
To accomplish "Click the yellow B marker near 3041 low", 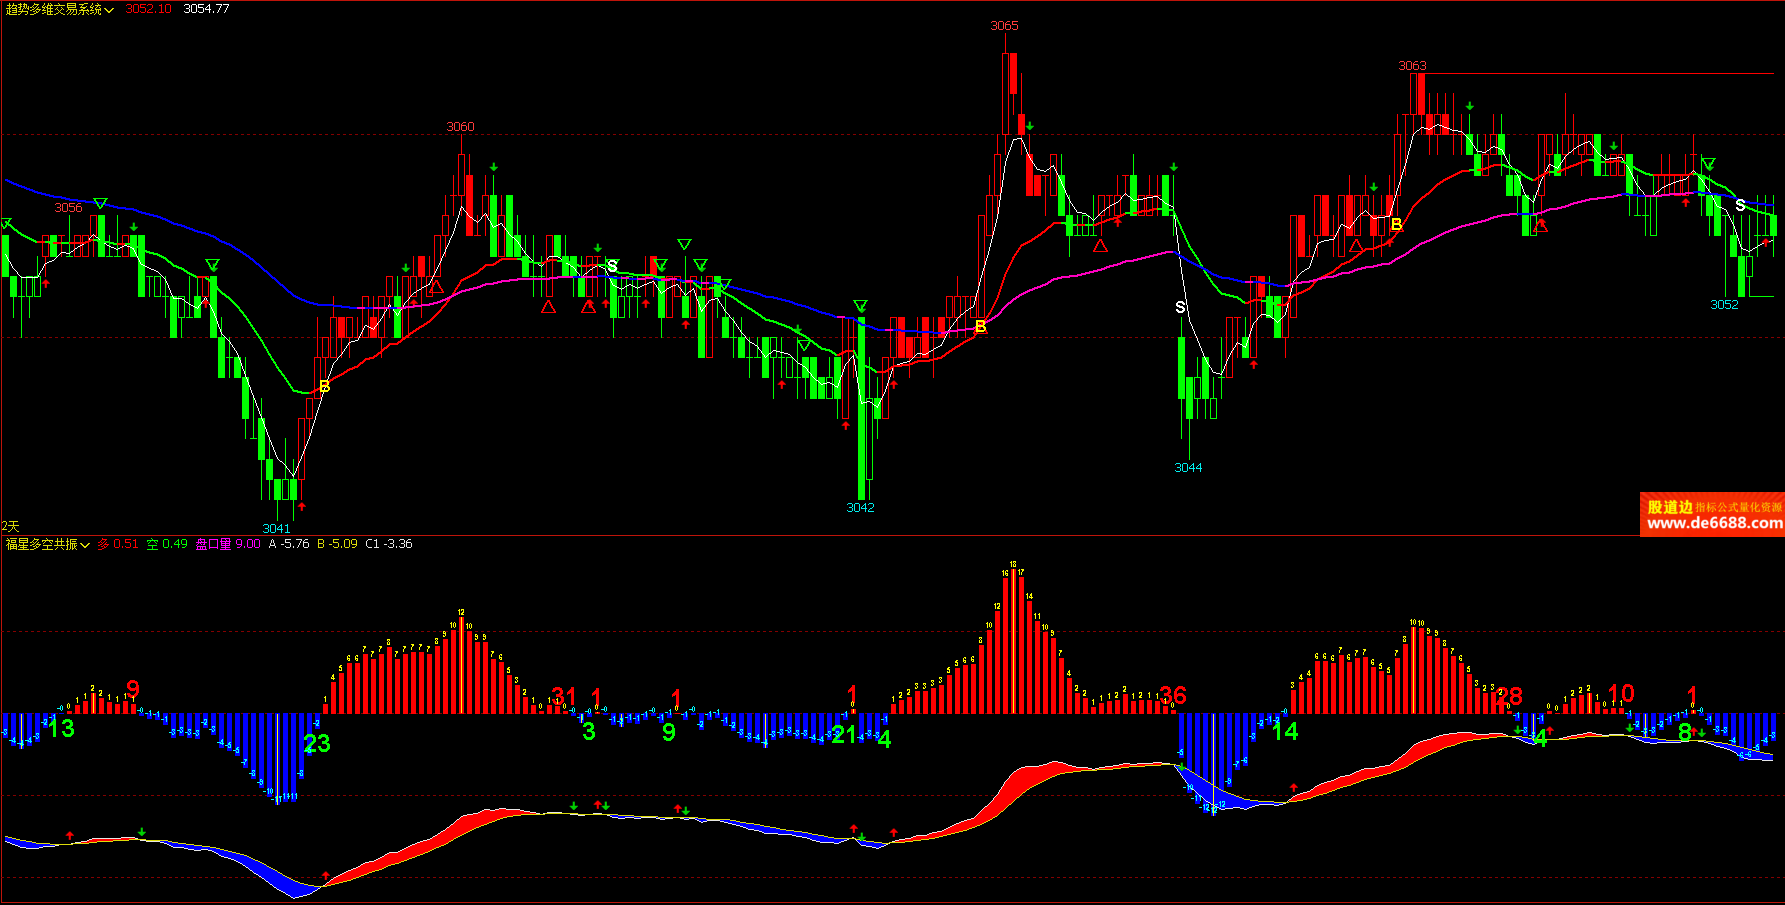I will point(324,387).
